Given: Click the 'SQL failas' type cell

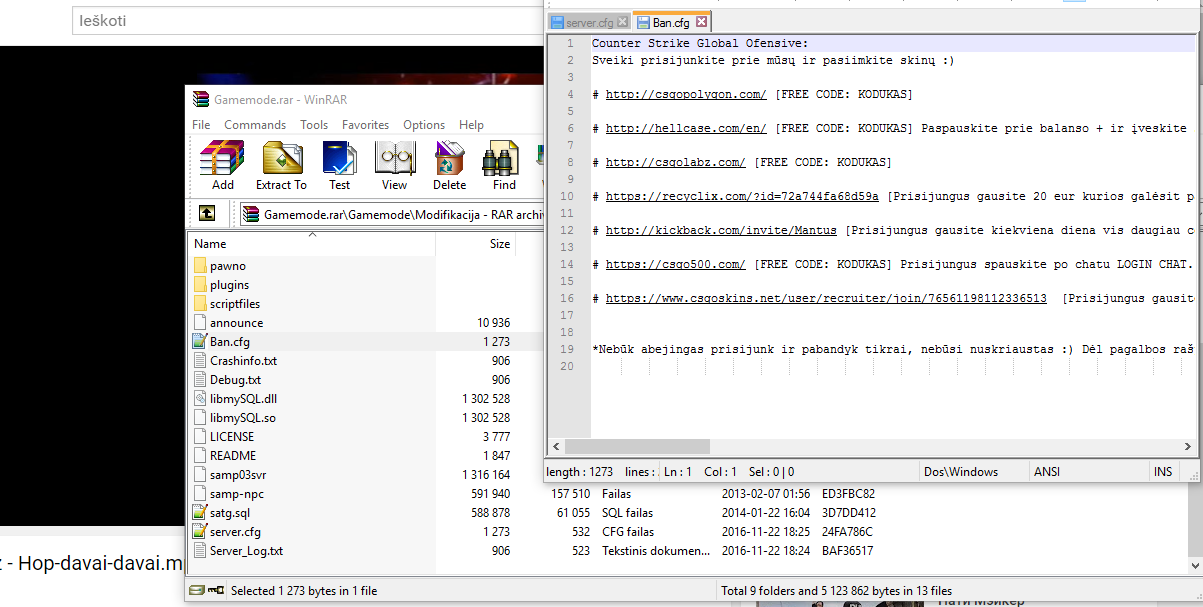Looking at the screenshot, I should coord(627,513).
